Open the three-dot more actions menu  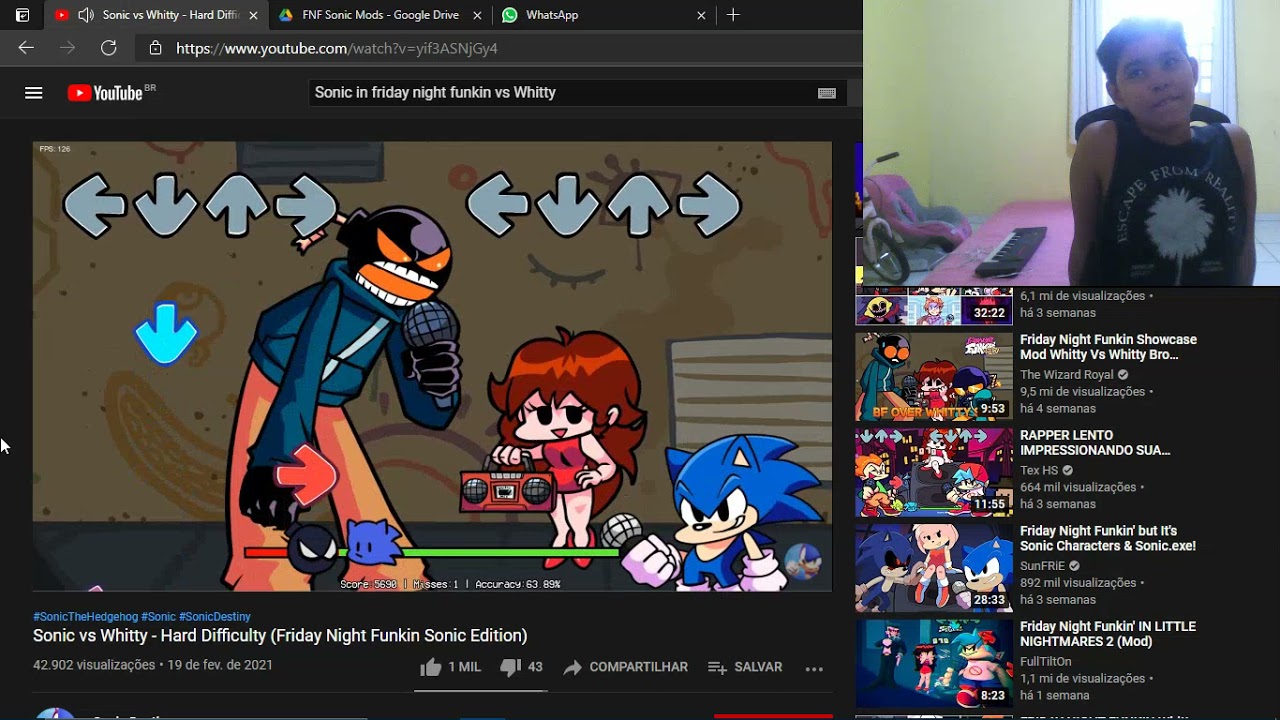click(x=814, y=668)
